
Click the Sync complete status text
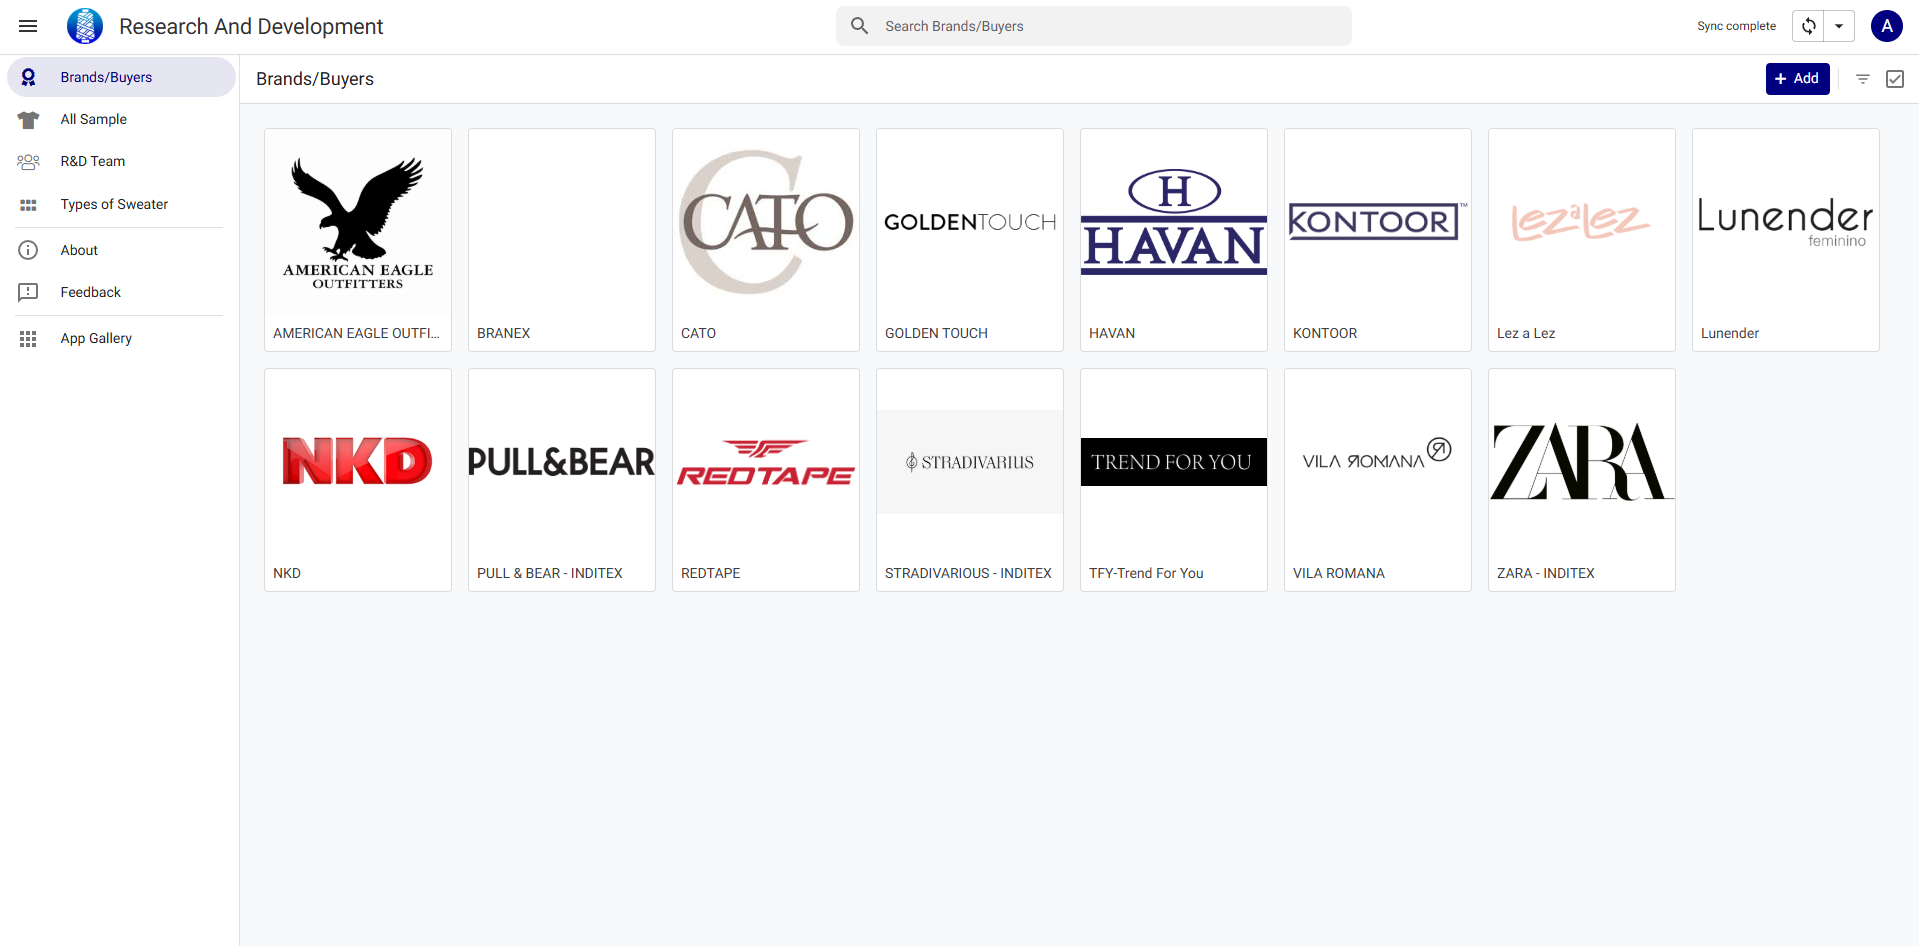(x=1736, y=26)
